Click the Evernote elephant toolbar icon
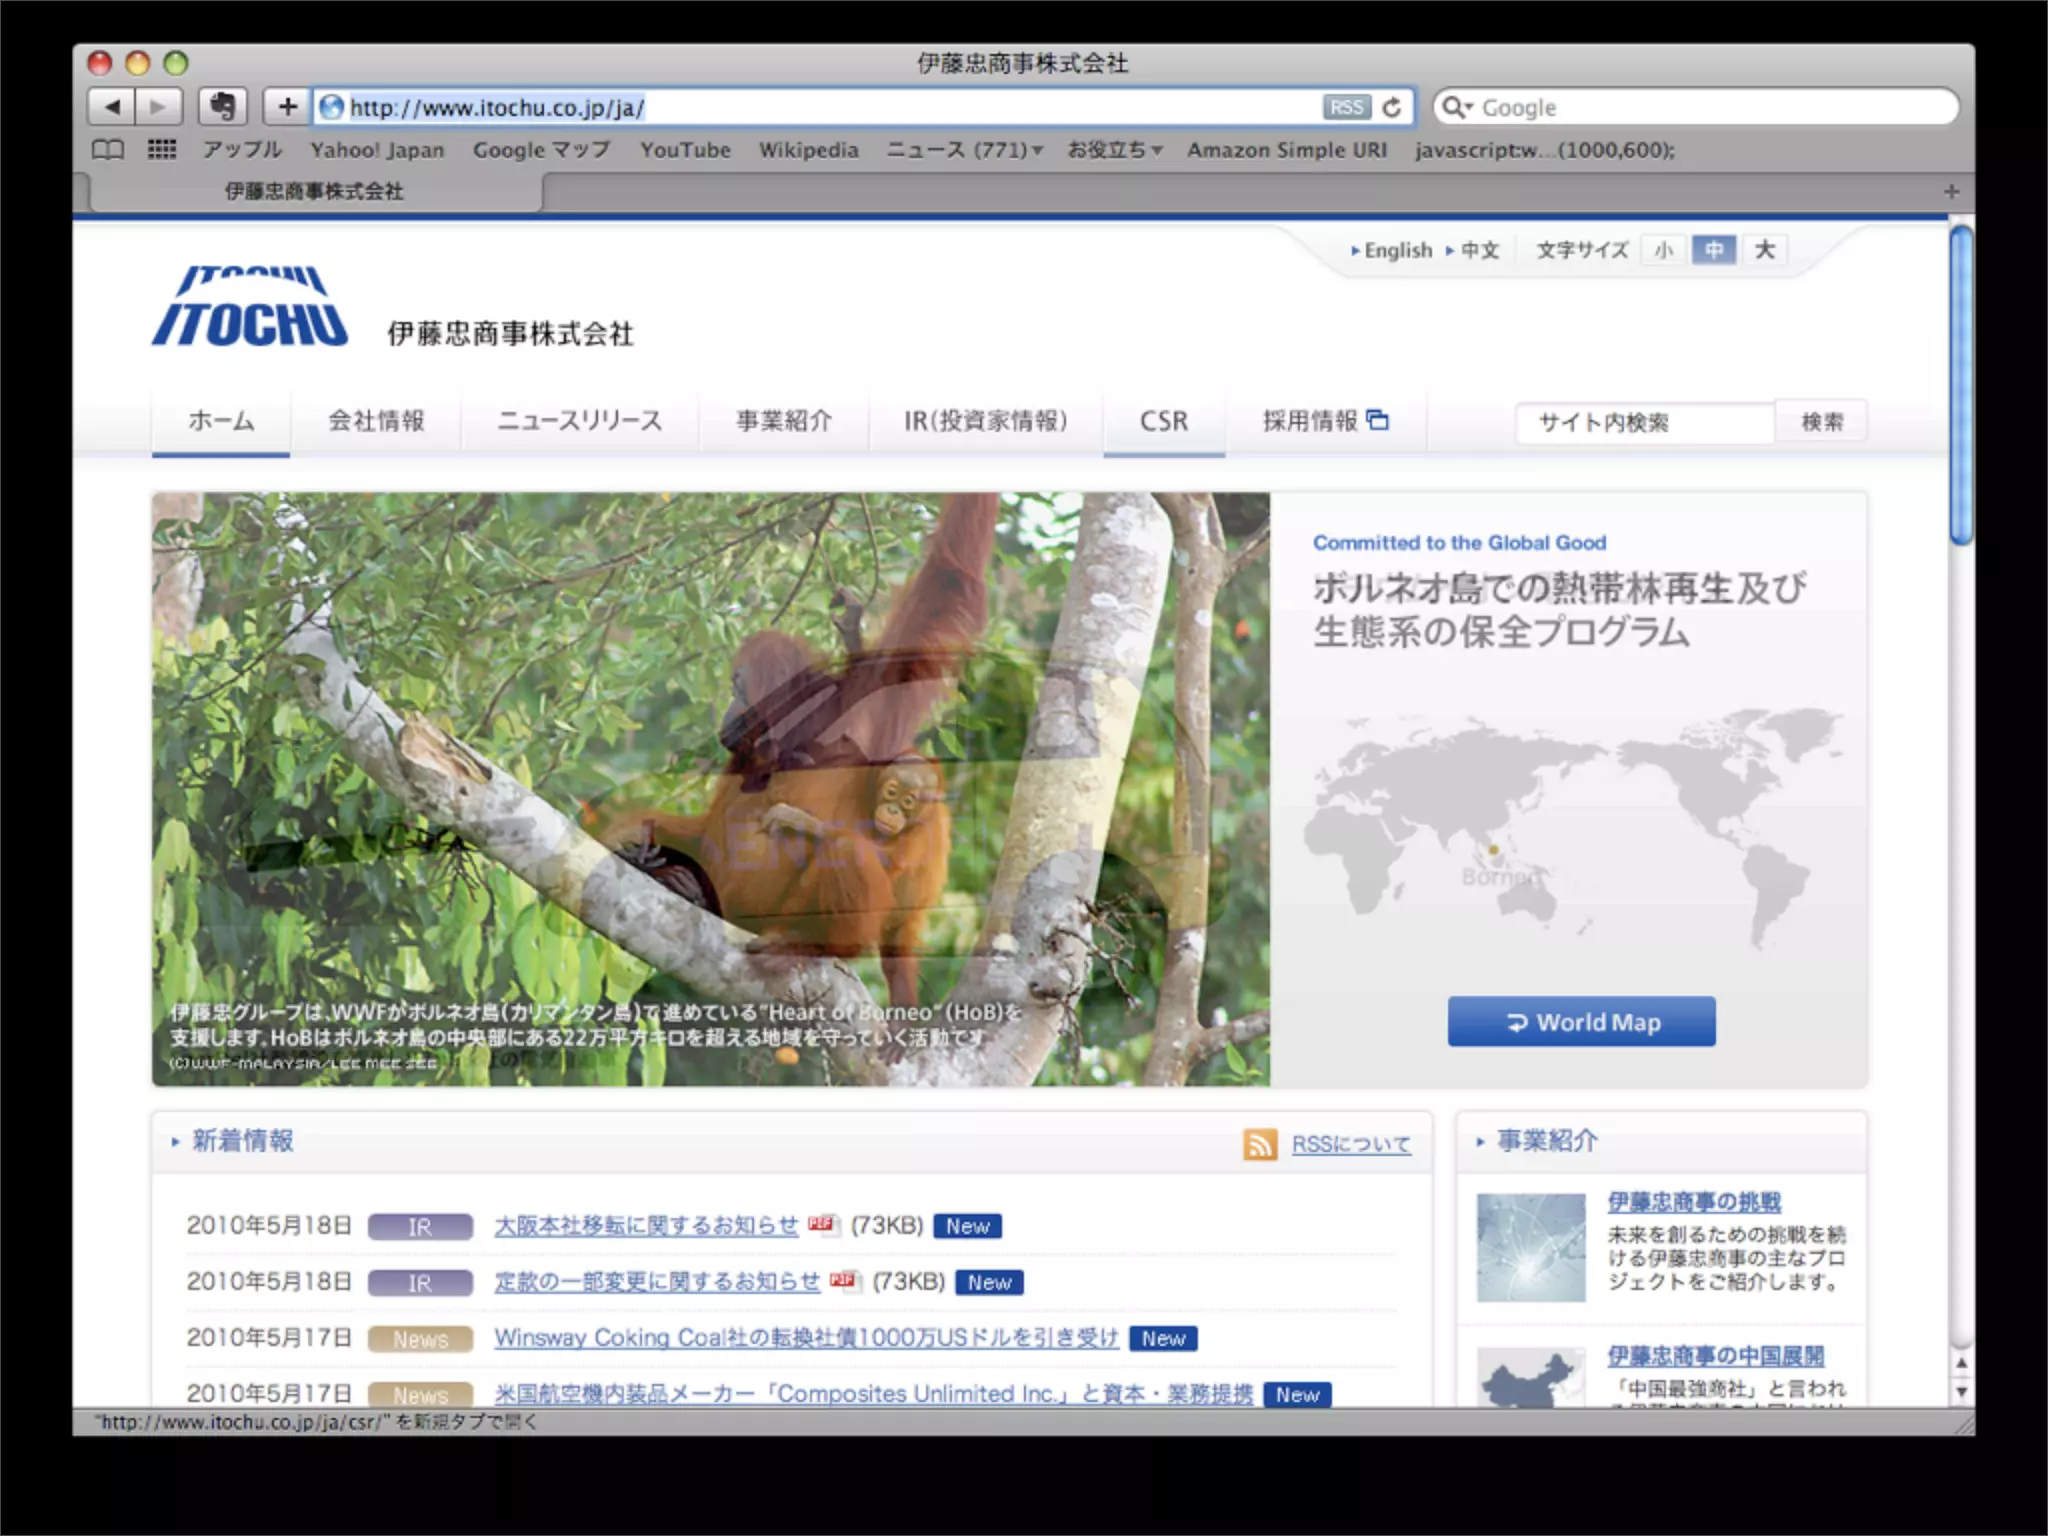Image resolution: width=2048 pixels, height=1536 pixels. 222,107
